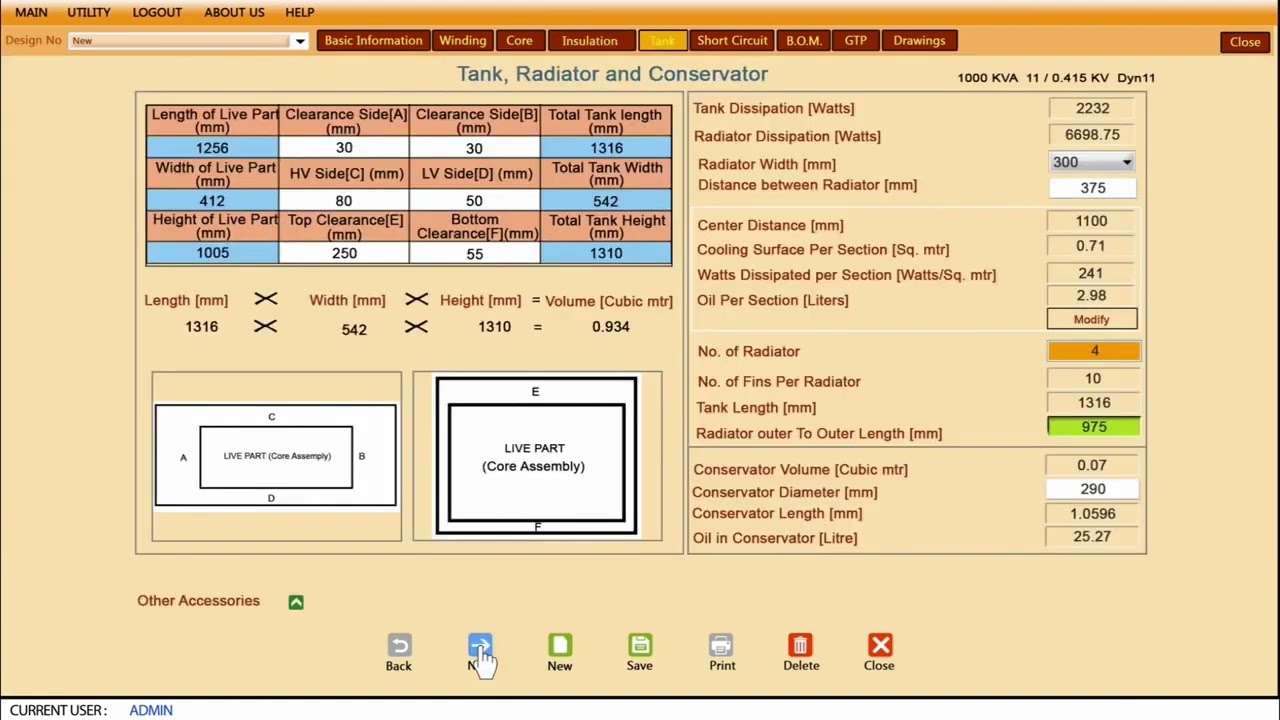Choose LOGOUT from the menu bar

pyautogui.click(x=157, y=12)
